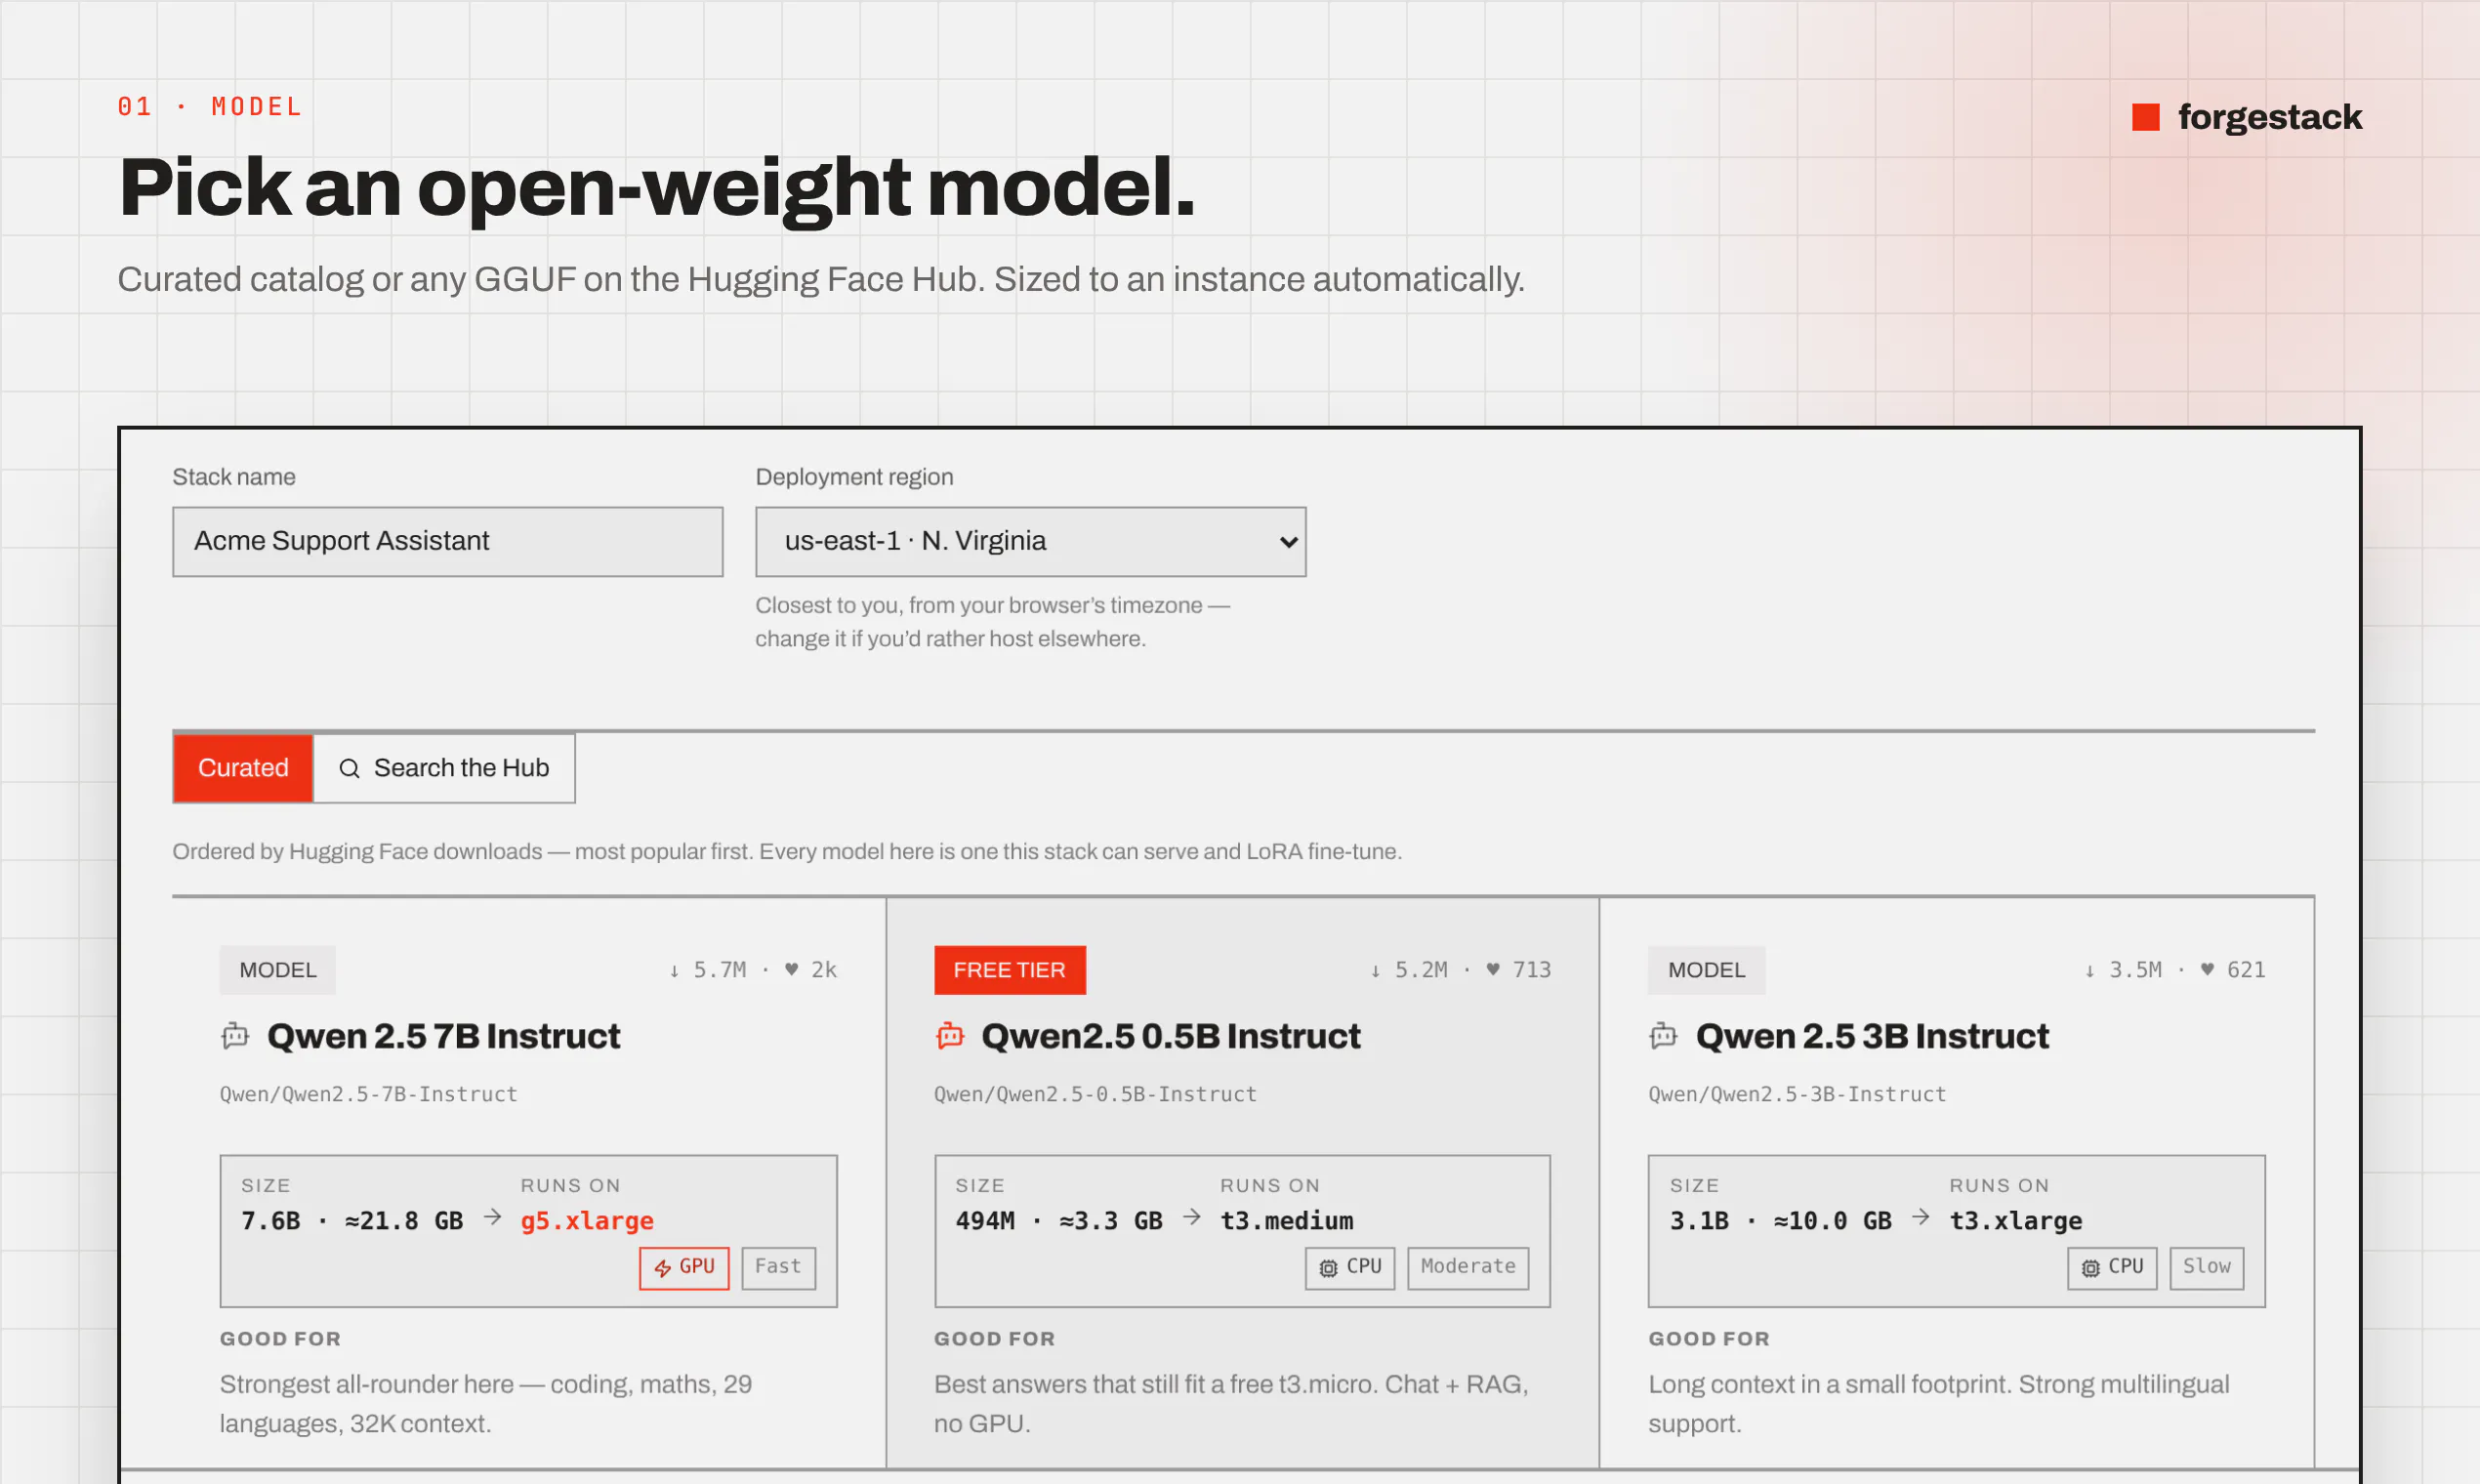Click the g5.xlarge instance label
The width and height of the screenshot is (2480, 1484).
point(587,1221)
